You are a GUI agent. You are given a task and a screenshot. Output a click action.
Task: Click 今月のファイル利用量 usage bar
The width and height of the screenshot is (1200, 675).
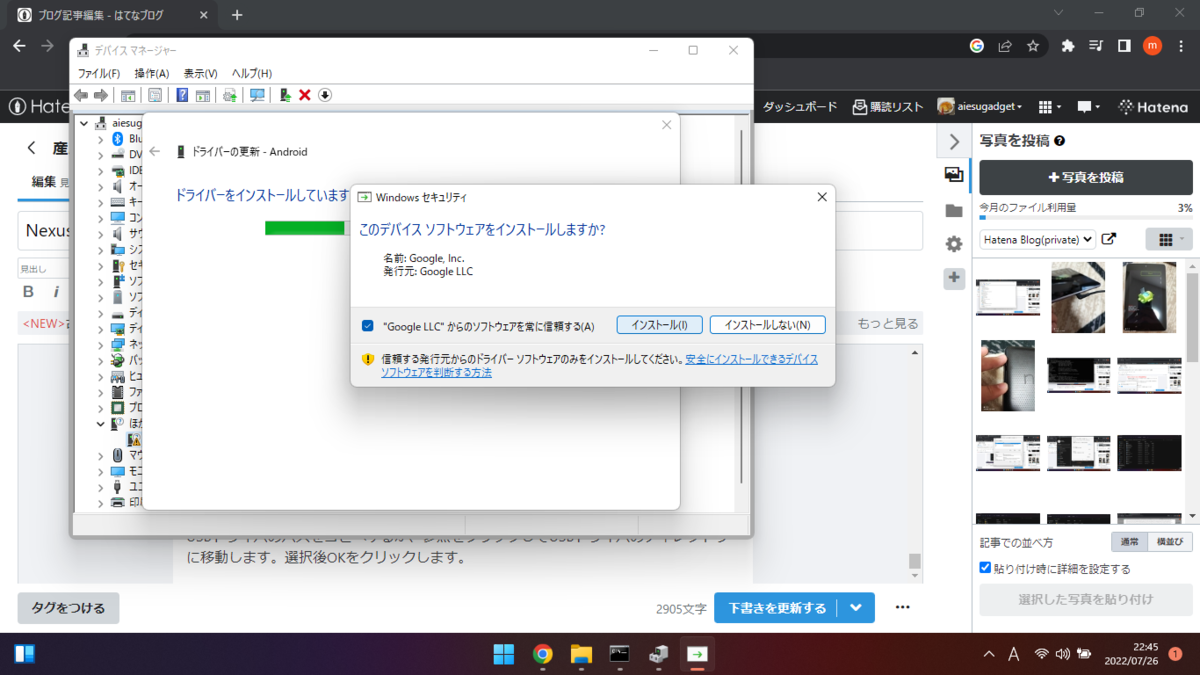pyautogui.click(x=1085, y=220)
